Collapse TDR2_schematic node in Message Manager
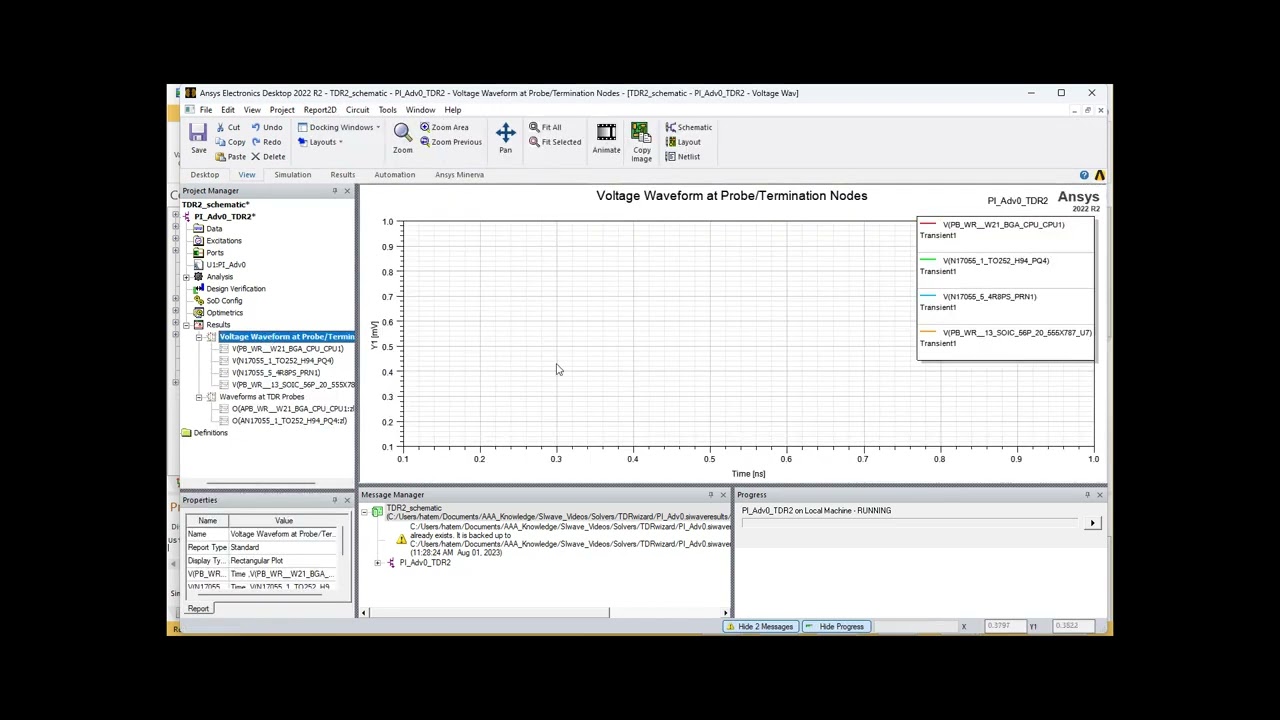Viewport: 1280px width, 720px height. 365,512
